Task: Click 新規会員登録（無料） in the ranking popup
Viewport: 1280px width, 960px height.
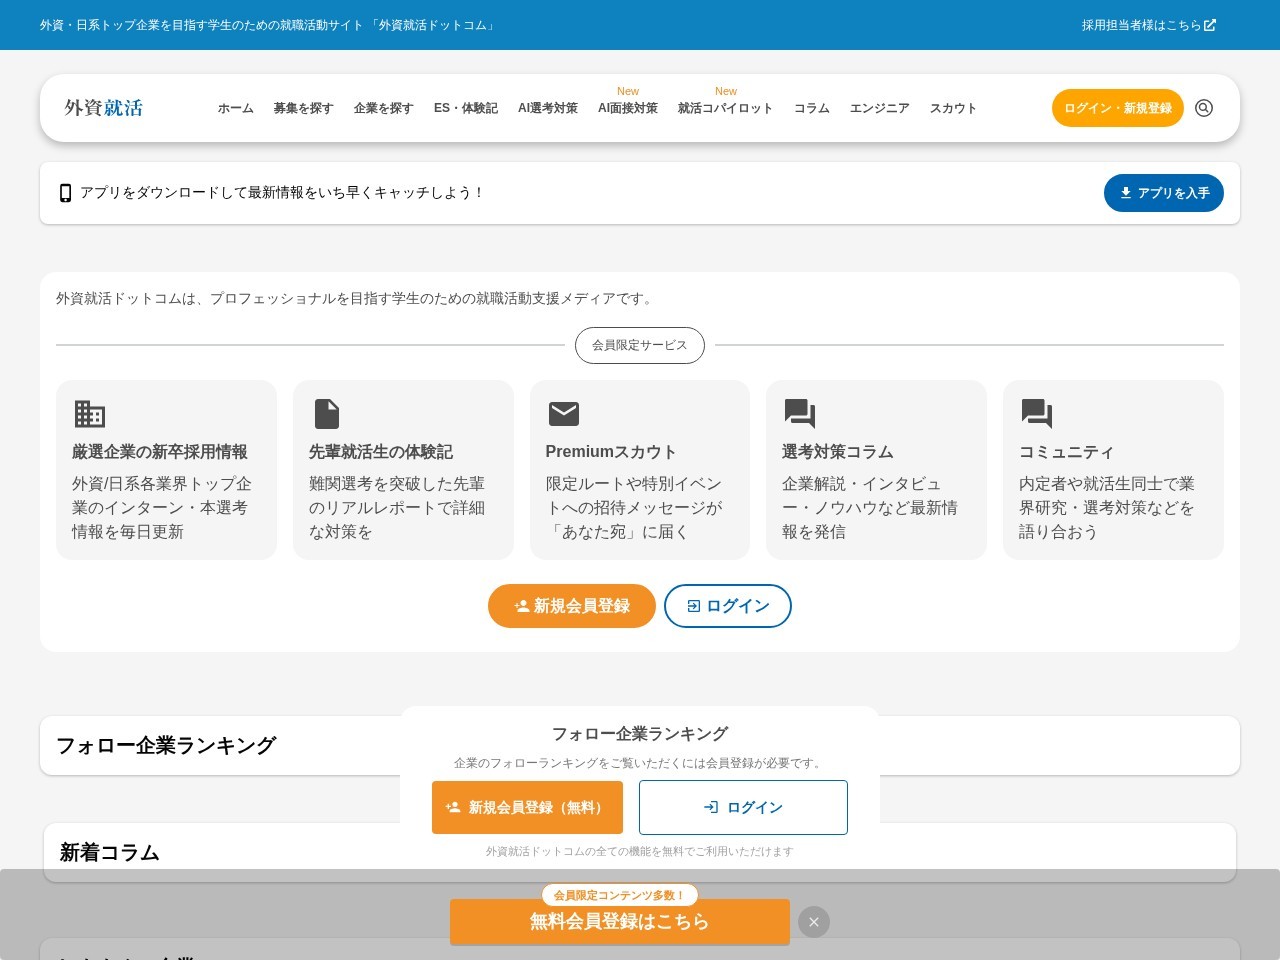Action: [527, 807]
